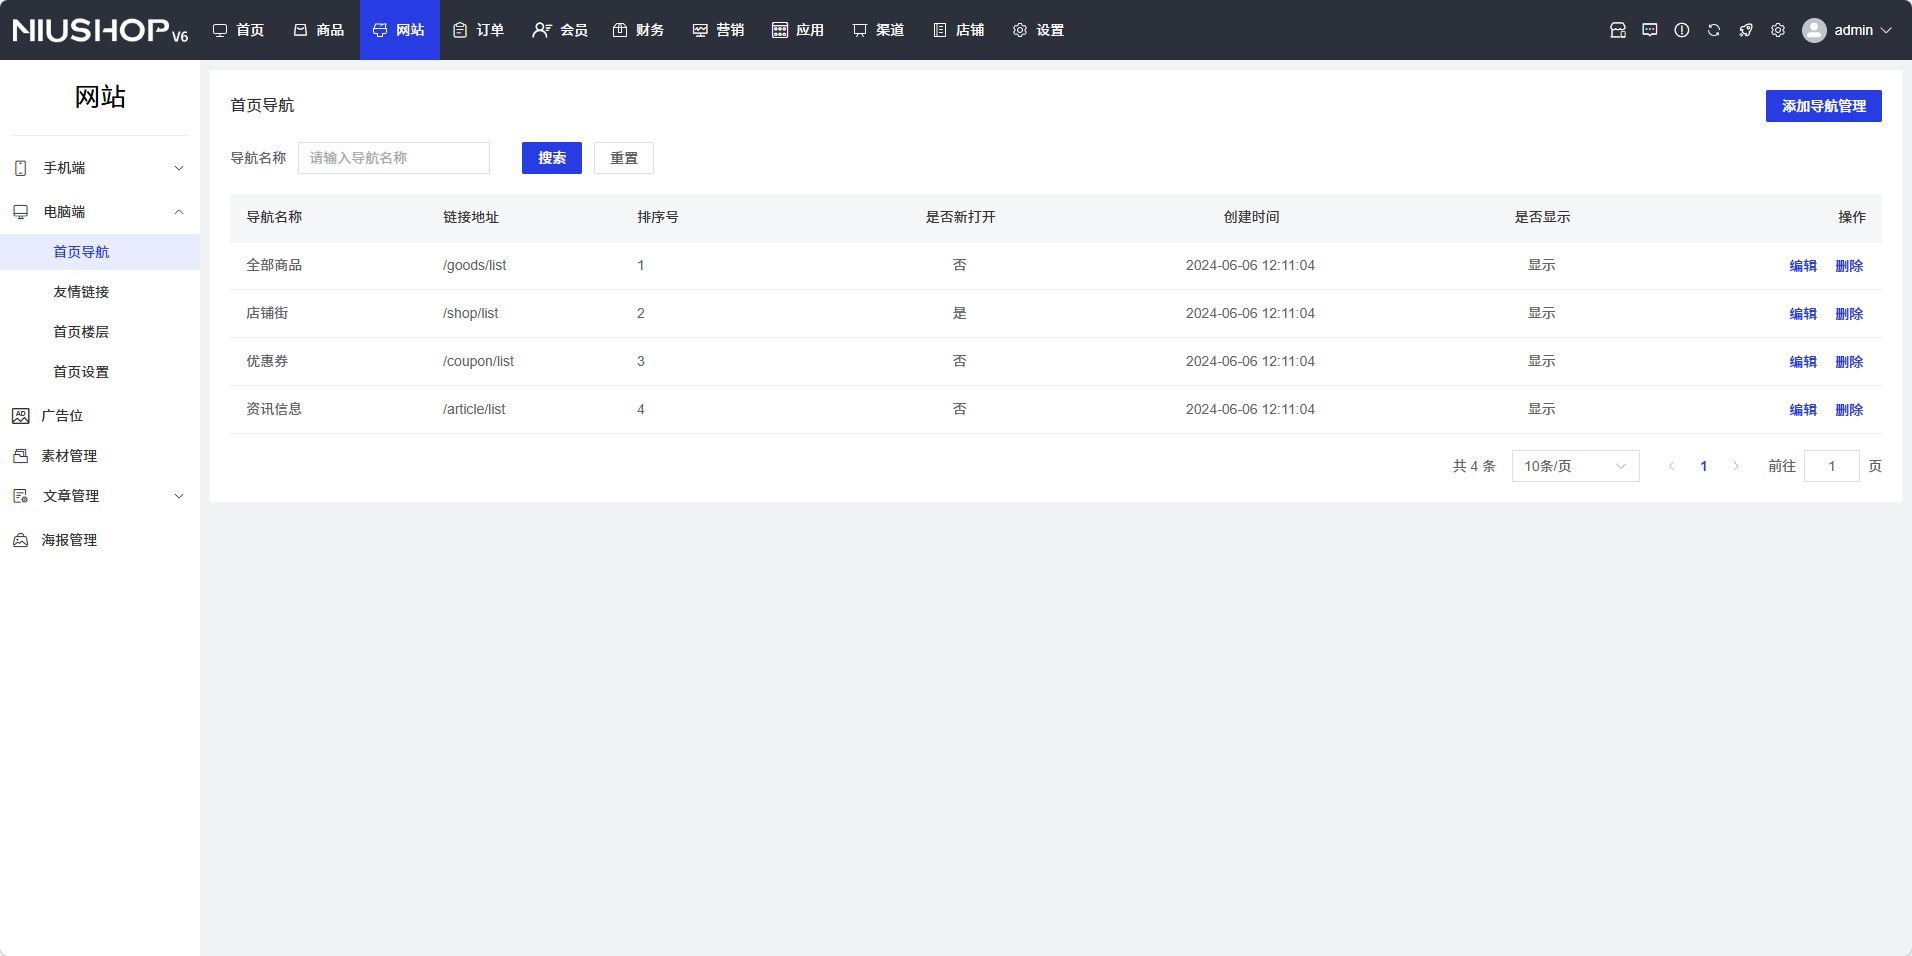
Task: Click the rocket icon in header
Action: [x=1745, y=30]
